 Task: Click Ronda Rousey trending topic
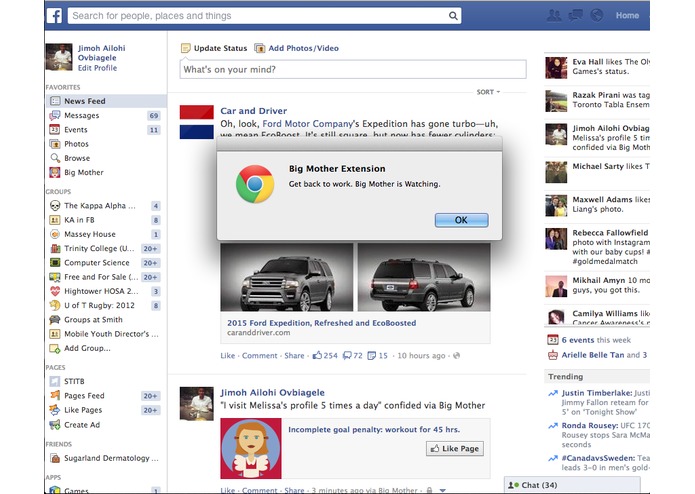pos(590,425)
